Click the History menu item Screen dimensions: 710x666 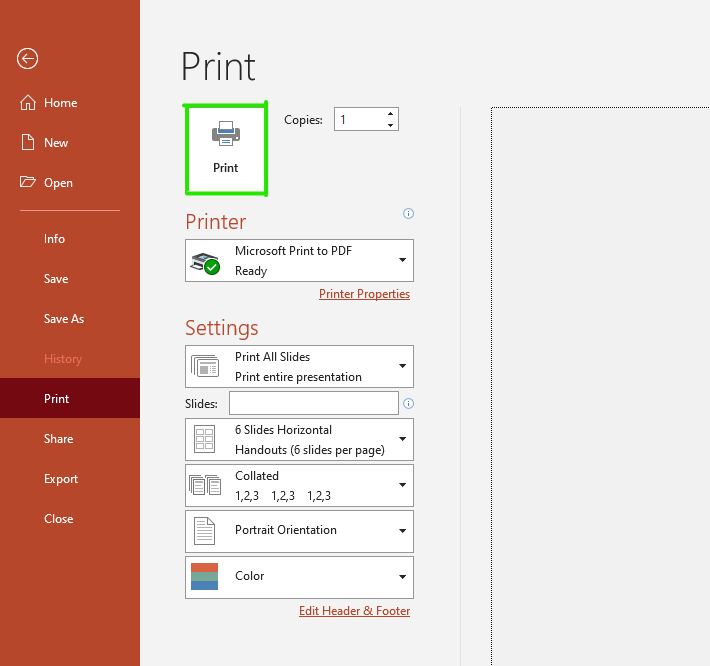[70, 359]
